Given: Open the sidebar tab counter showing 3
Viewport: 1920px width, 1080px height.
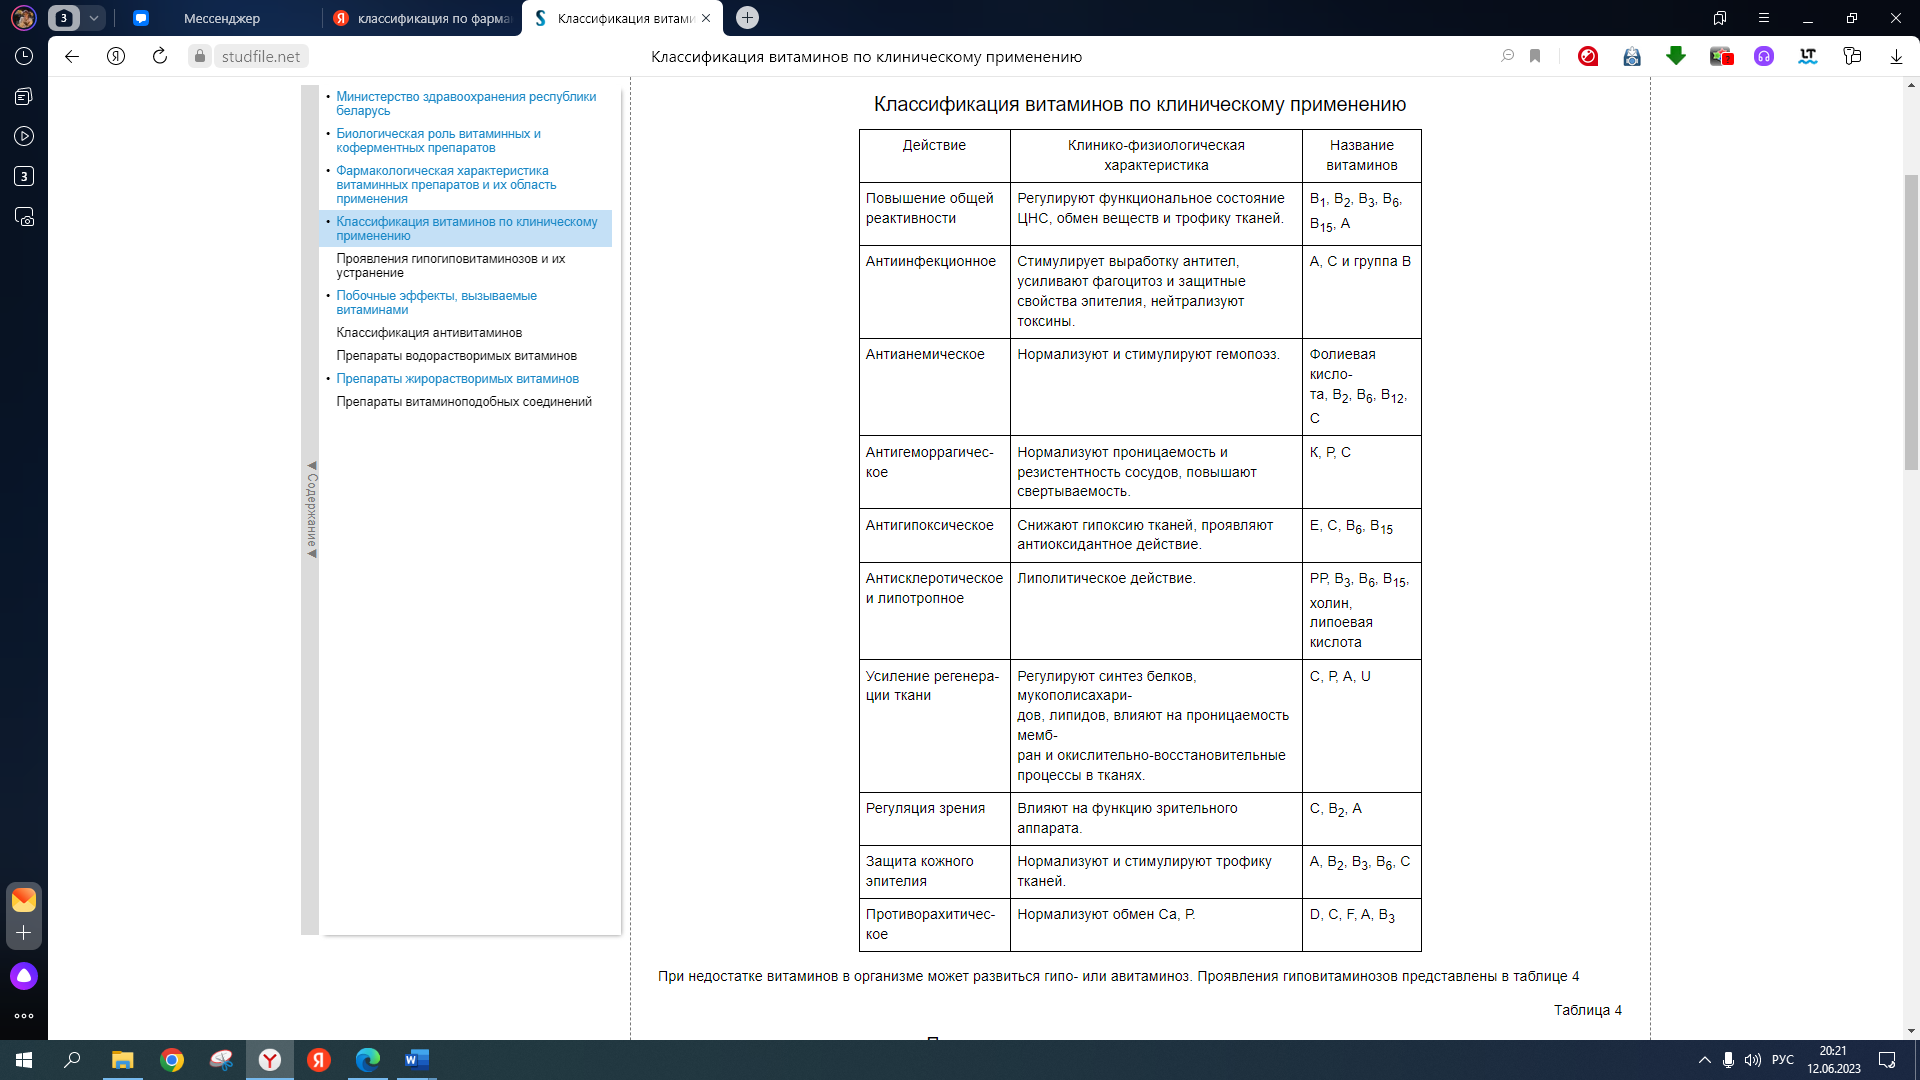Looking at the screenshot, I should [x=24, y=177].
